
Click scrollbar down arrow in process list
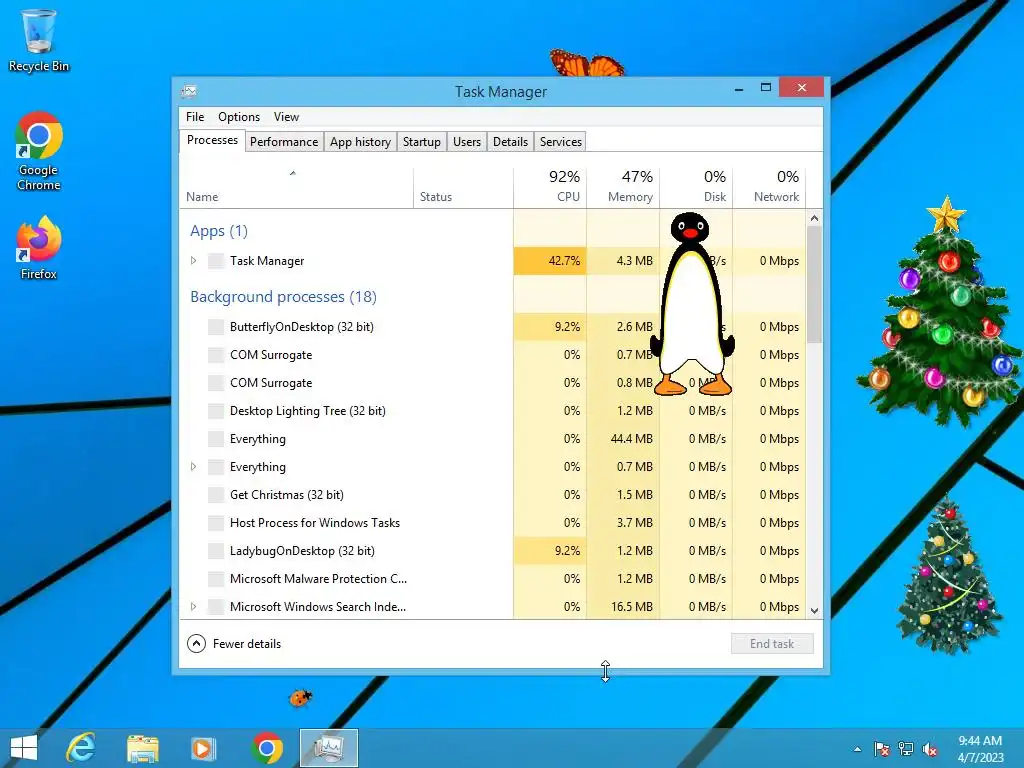(814, 611)
